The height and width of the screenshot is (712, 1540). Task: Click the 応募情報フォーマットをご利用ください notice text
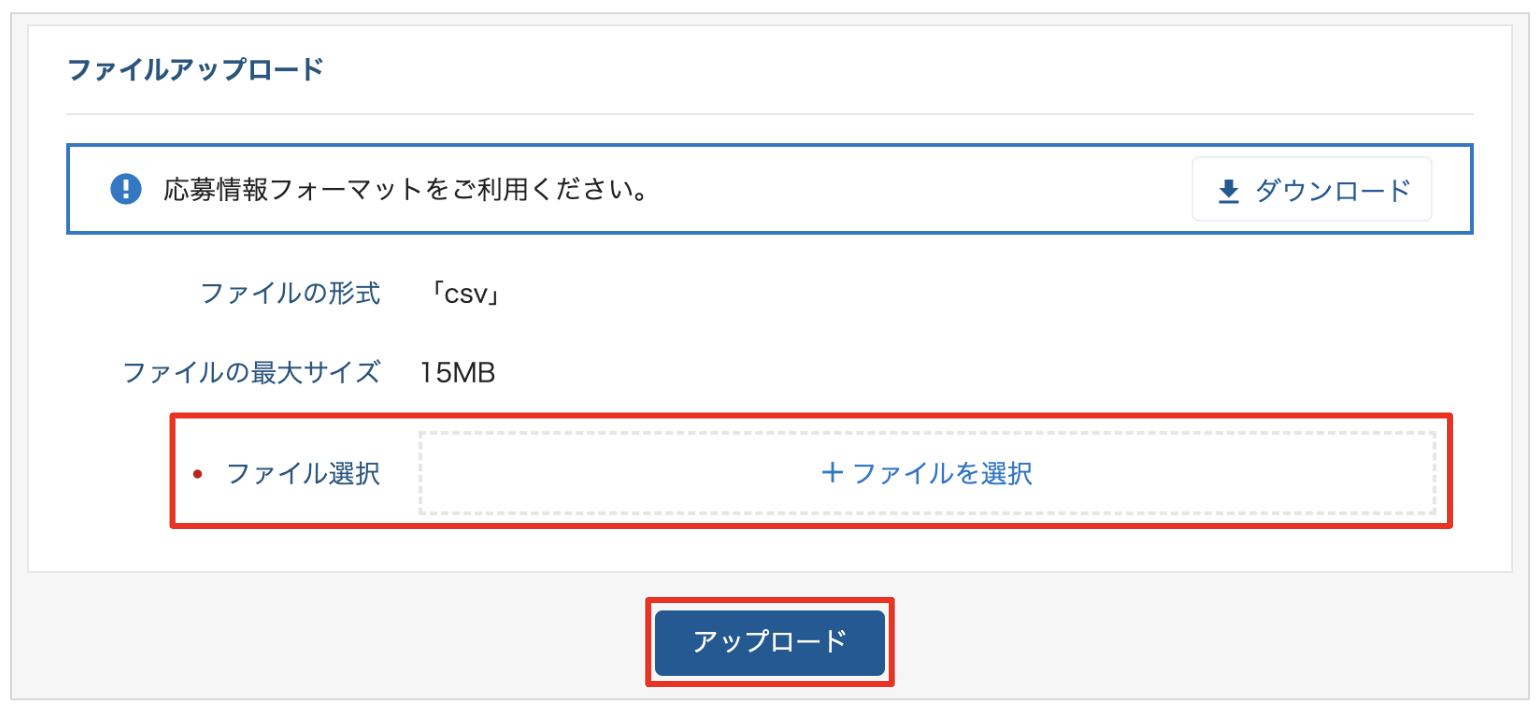(x=403, y=189)
